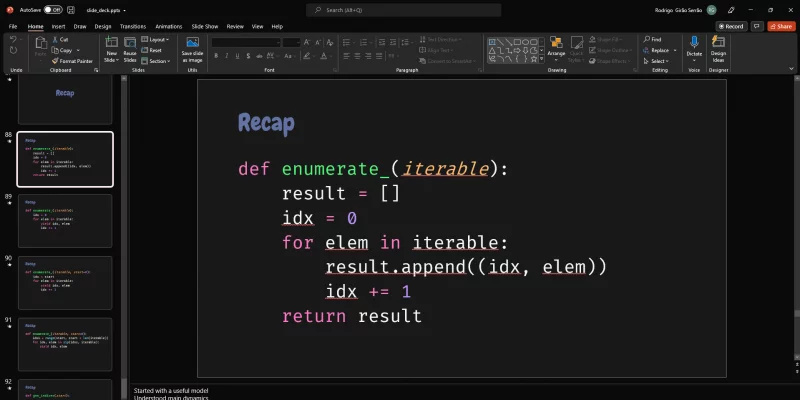Click the Redo icon
Viewport: 800px width, 400px height.
13,50
